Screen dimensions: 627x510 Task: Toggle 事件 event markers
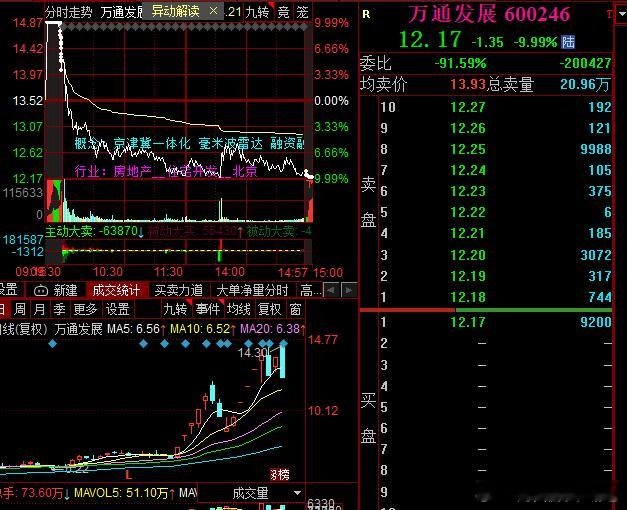pyautogui.click(x=208, y=309)
